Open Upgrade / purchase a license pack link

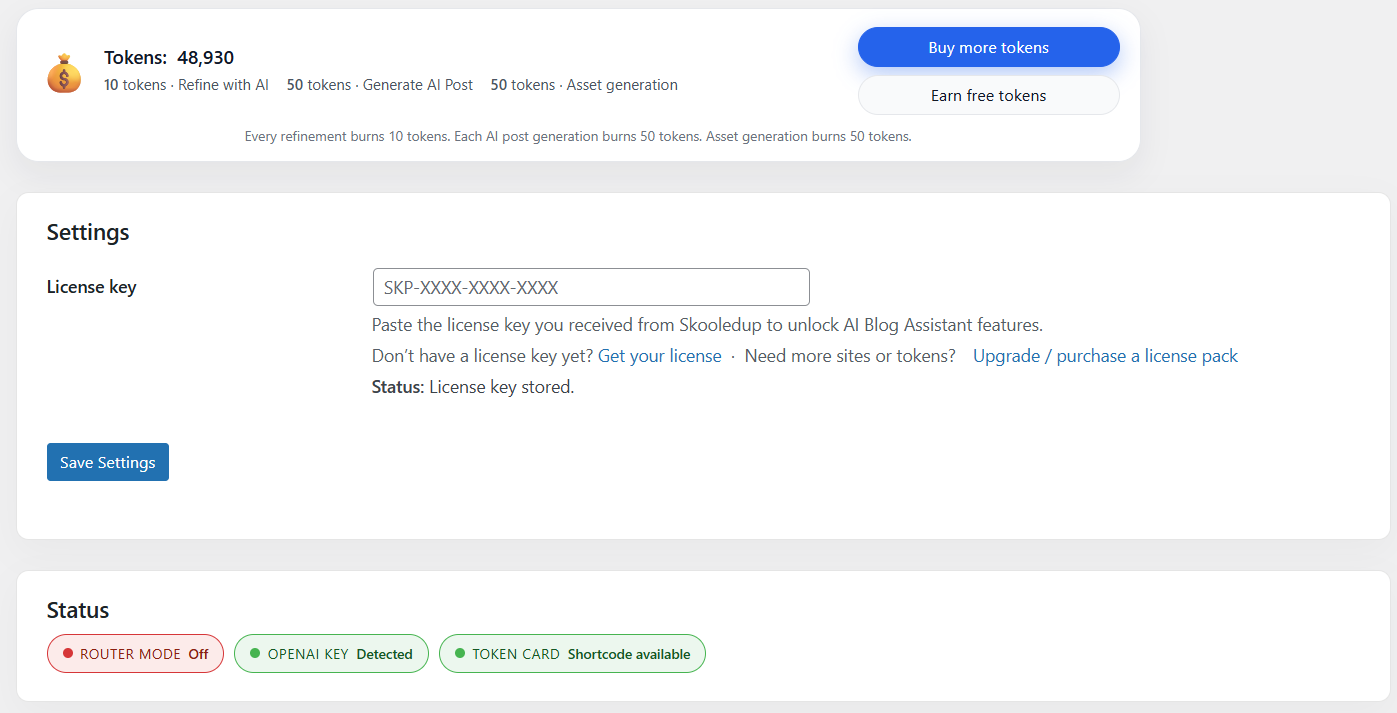(1105, 356)
